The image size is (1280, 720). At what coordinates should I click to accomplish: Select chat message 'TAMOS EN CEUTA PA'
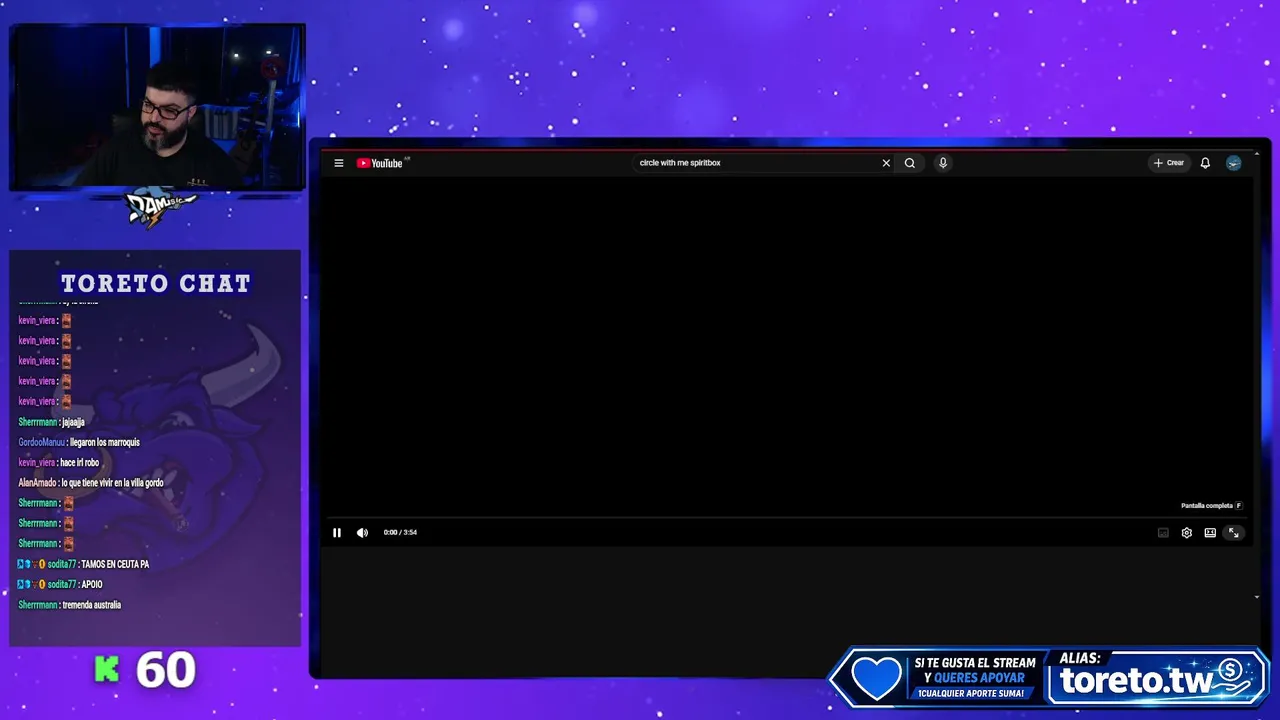(115, 564)
